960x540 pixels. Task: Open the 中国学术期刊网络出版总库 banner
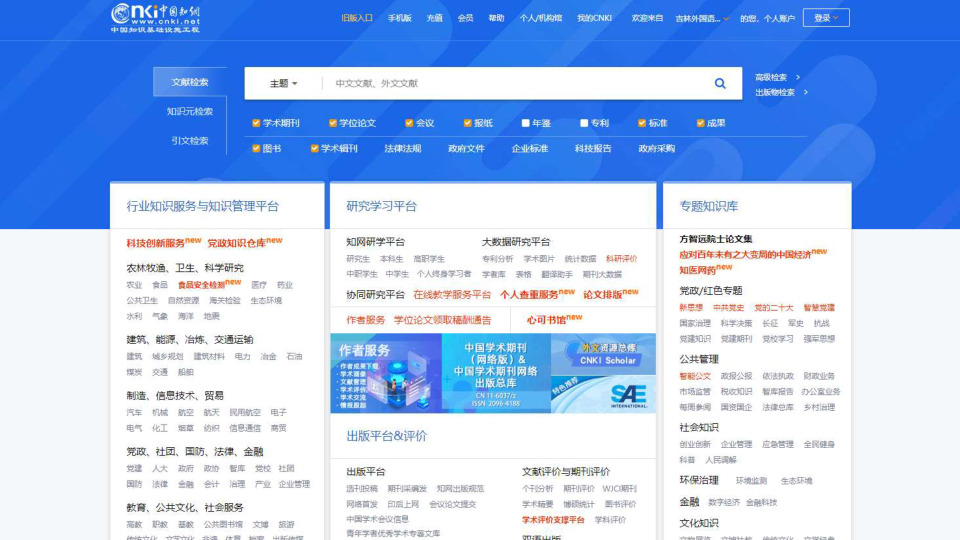[496, 373]
